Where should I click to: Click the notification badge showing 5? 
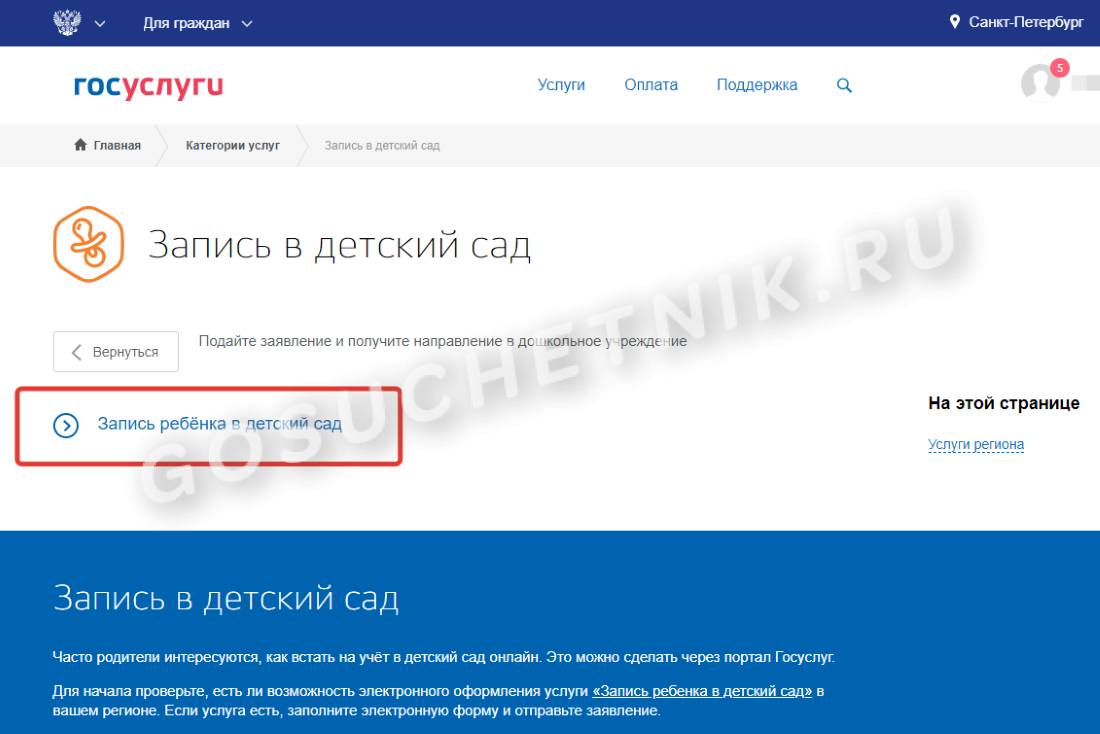coord(1059,68)
